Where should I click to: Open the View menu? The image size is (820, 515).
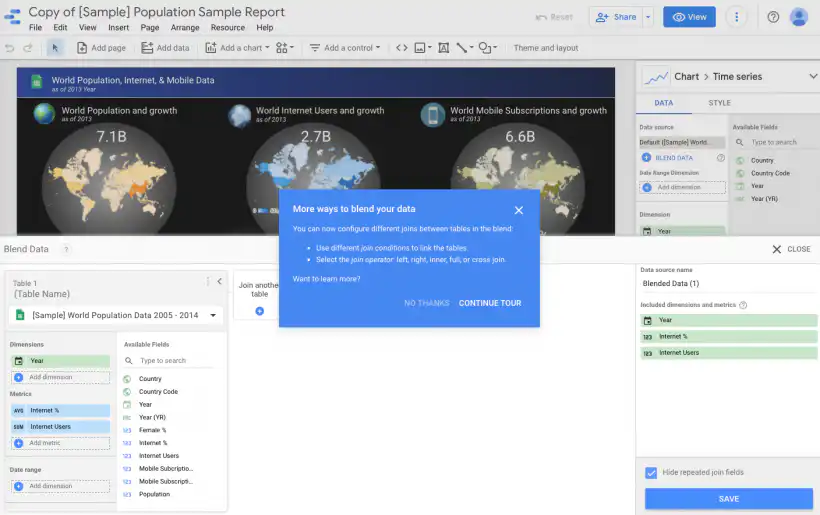coord(87,28)
